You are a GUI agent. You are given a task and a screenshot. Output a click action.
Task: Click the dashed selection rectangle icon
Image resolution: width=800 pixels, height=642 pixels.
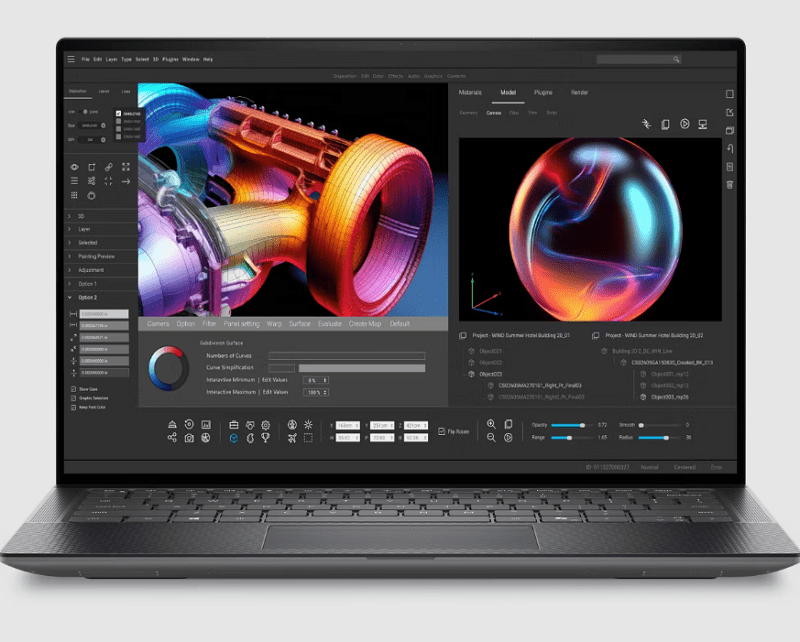(x=308, y=438)
